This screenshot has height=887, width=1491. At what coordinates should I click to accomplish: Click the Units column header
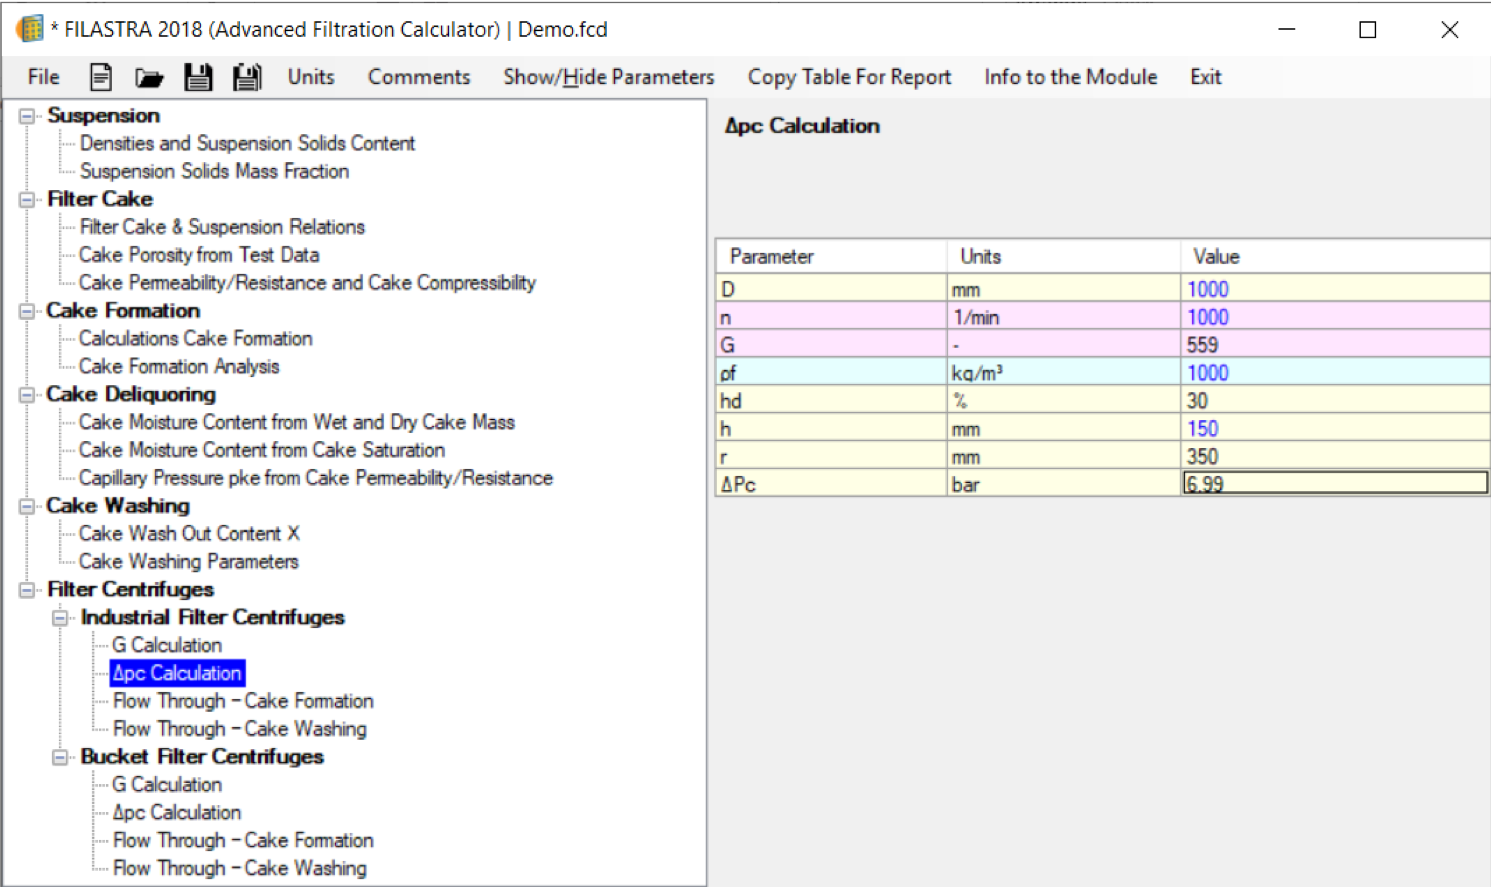tap(1063, 257)
